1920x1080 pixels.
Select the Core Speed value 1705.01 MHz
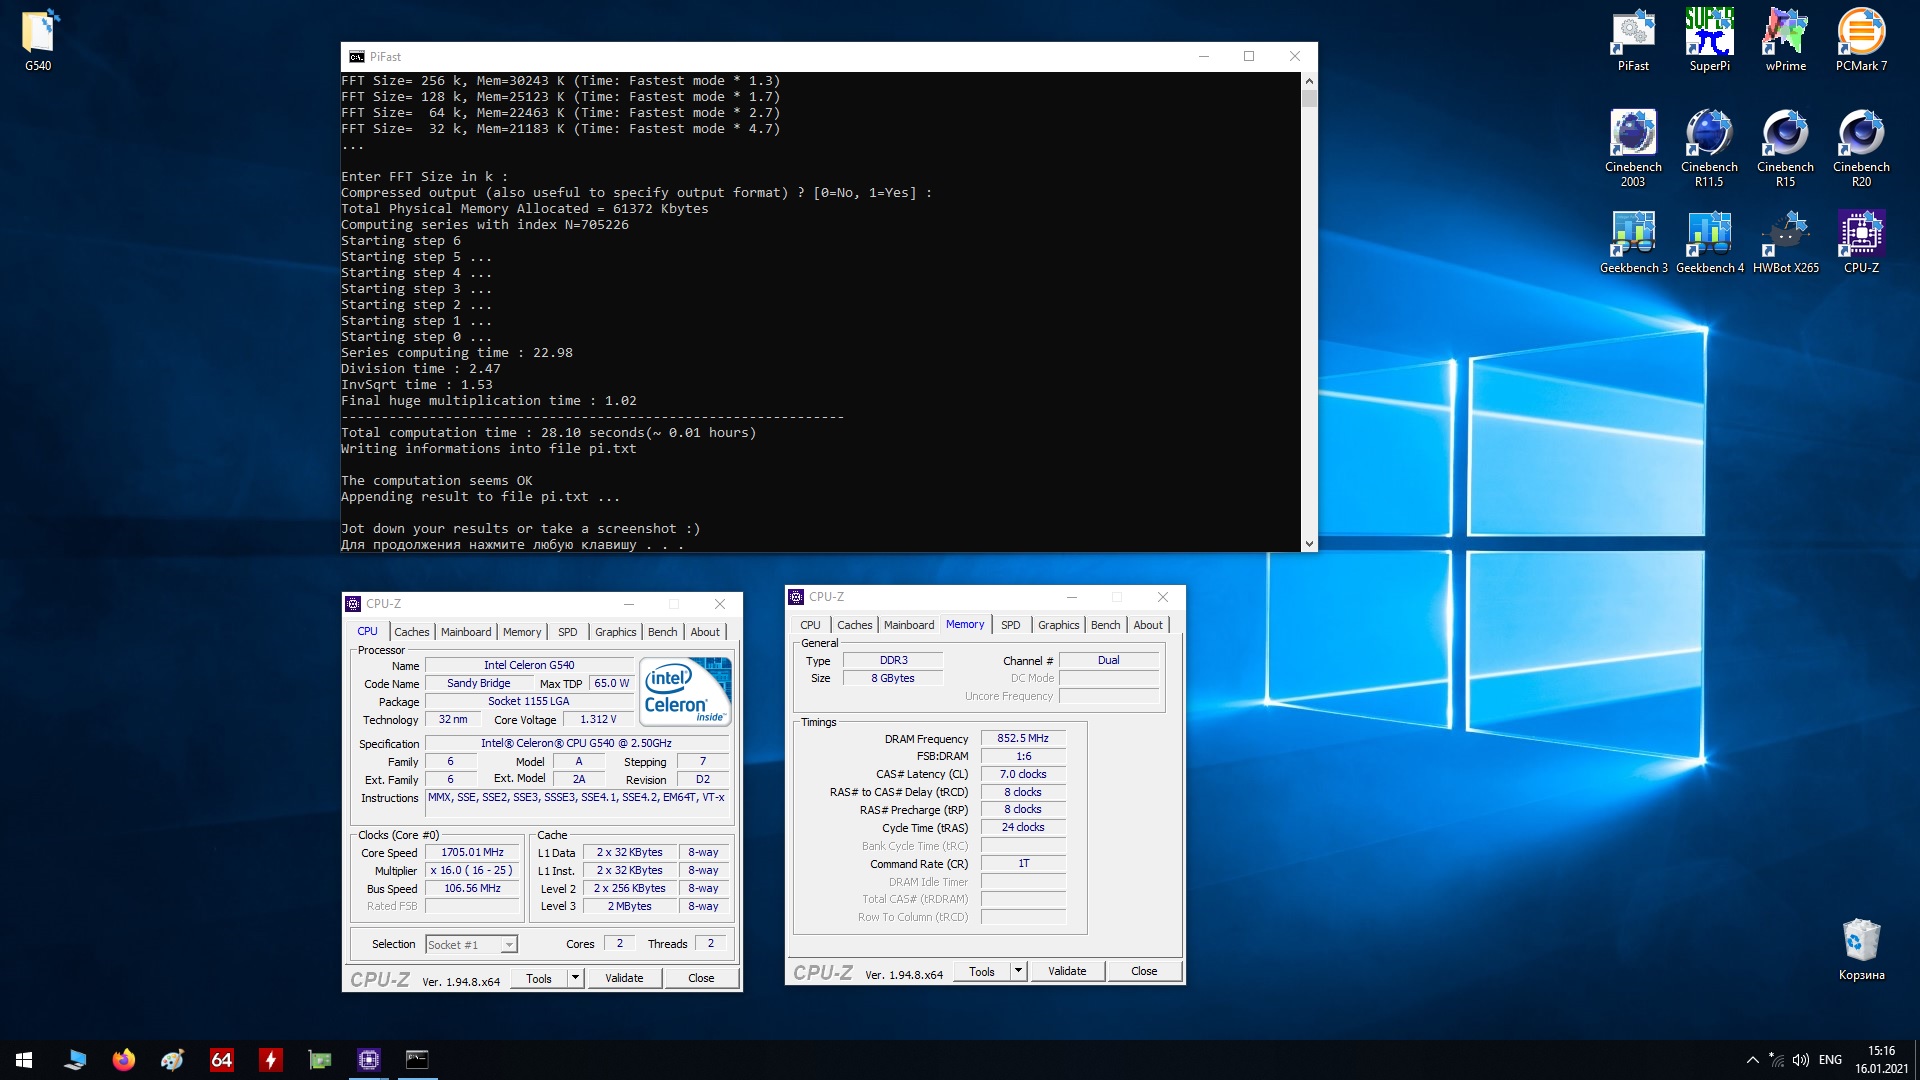click(x=472, y=853)
